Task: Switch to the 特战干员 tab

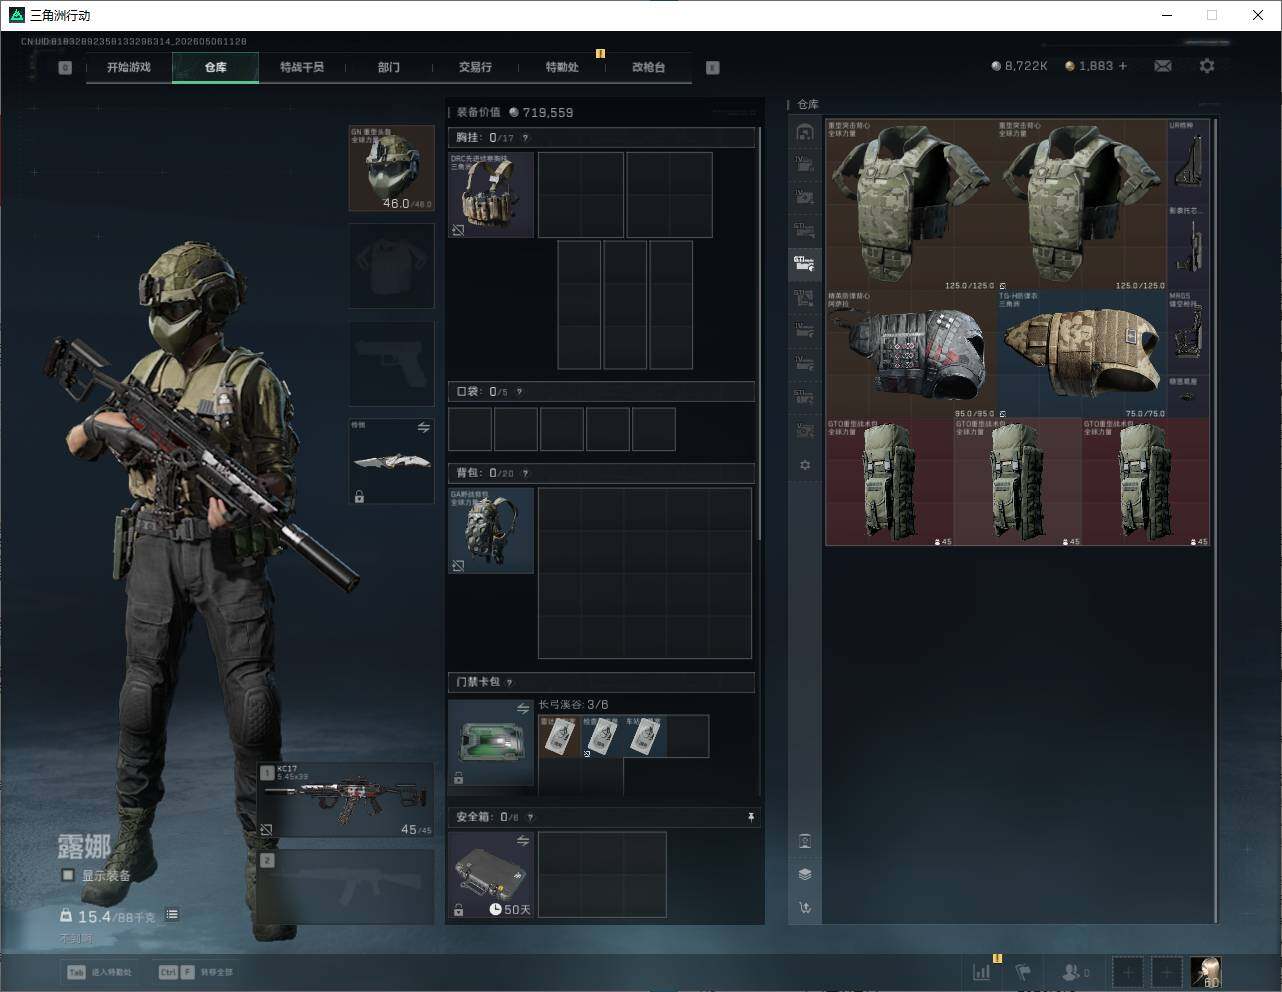Action: click(302, 67)
